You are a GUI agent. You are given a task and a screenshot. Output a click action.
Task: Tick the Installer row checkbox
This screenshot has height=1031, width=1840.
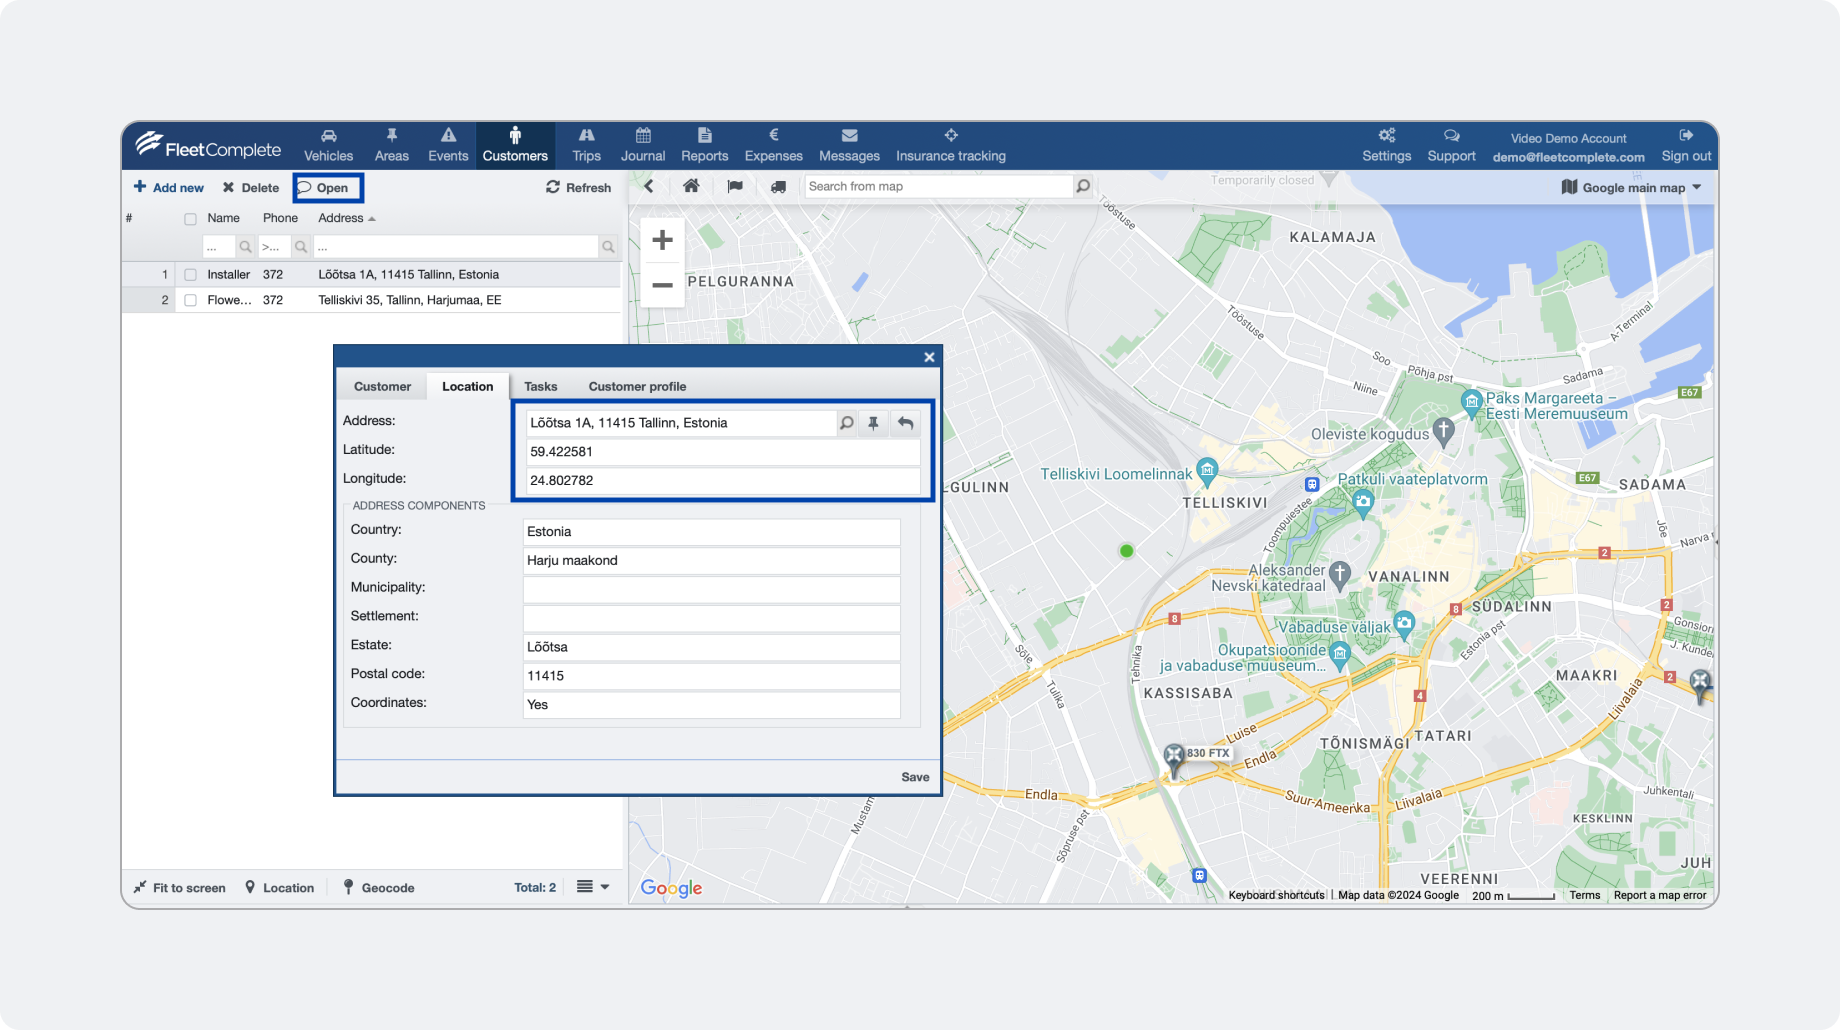click(x=190, y=275)
